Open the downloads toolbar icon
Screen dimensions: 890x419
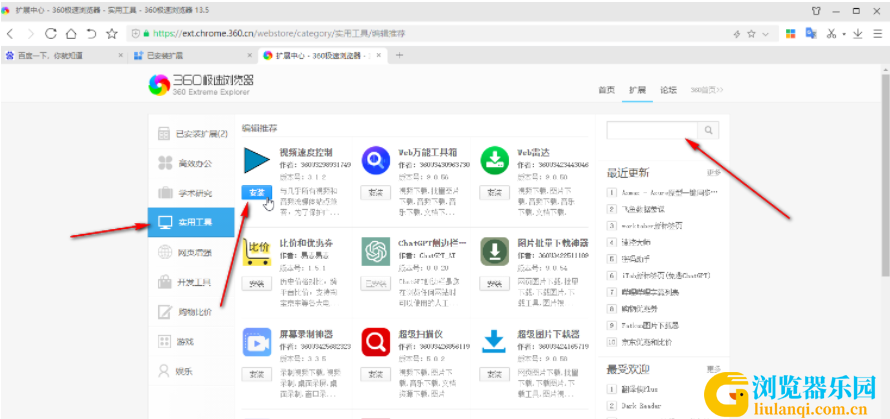[858, 33]
